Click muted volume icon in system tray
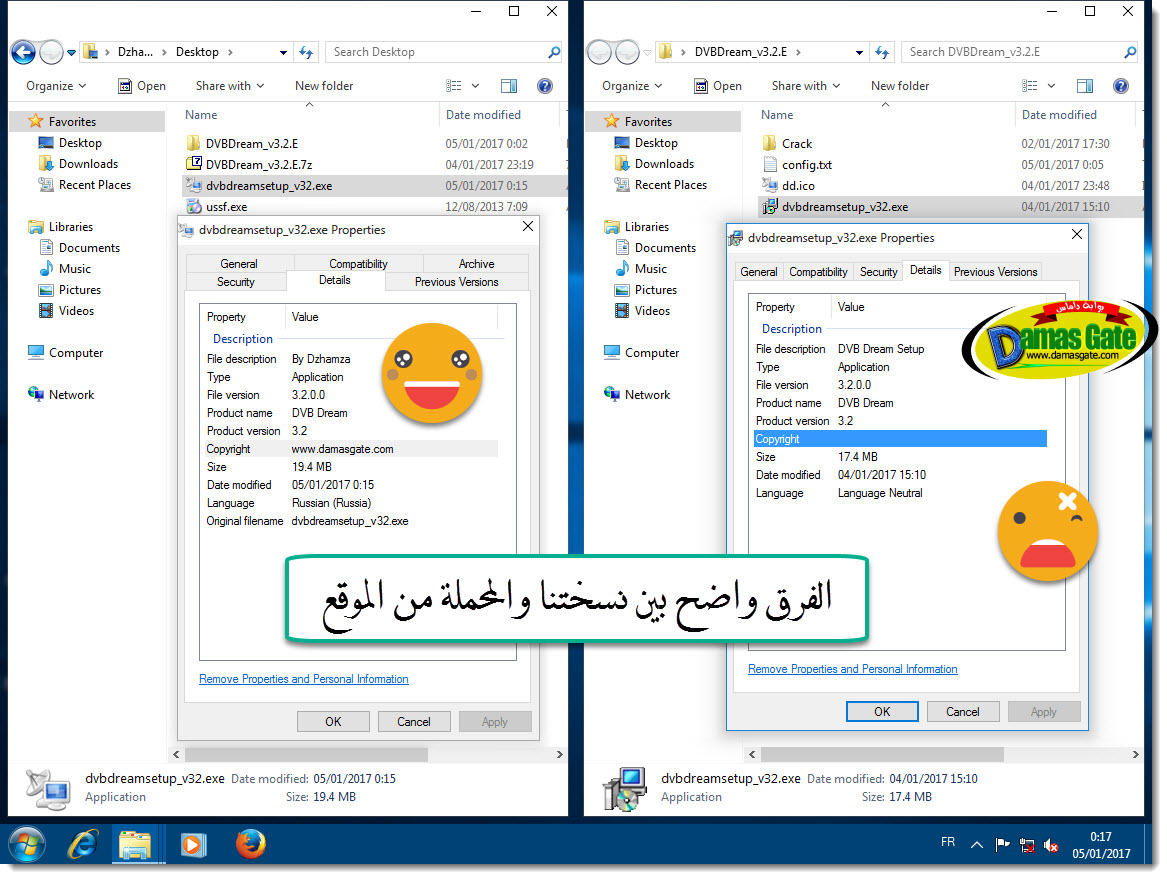Viewport: 1167px width, 879px height. [x=1051, y=845]
